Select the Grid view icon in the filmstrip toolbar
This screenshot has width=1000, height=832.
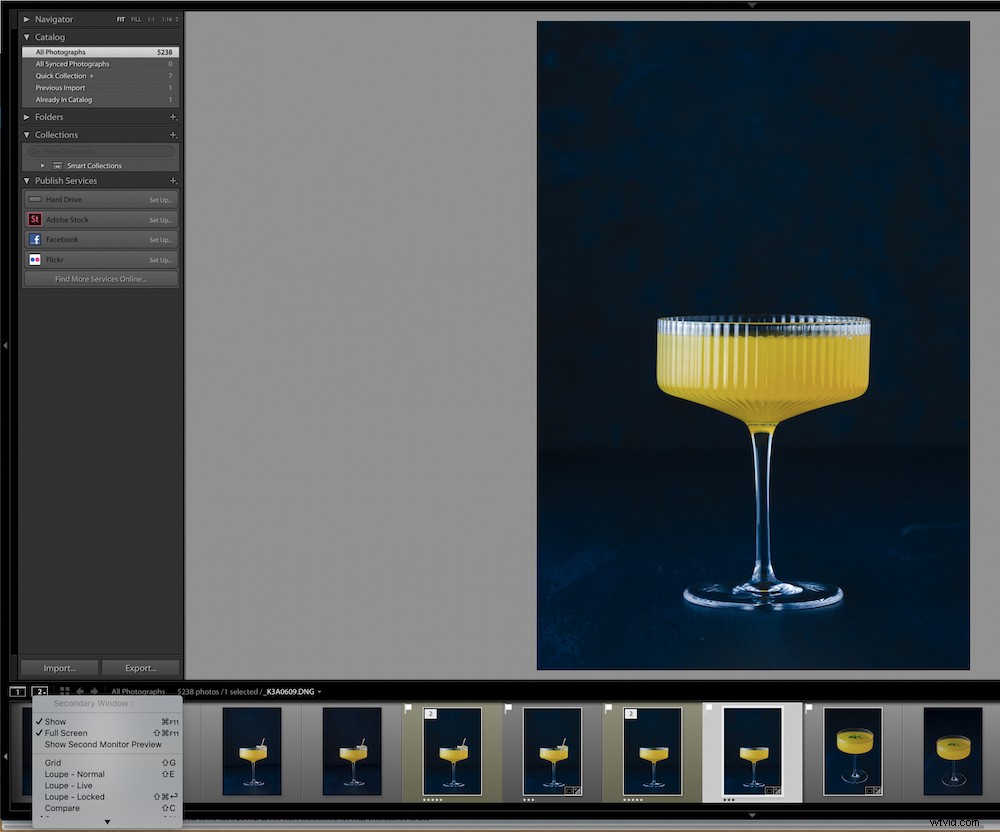click(x=64, y=691)
